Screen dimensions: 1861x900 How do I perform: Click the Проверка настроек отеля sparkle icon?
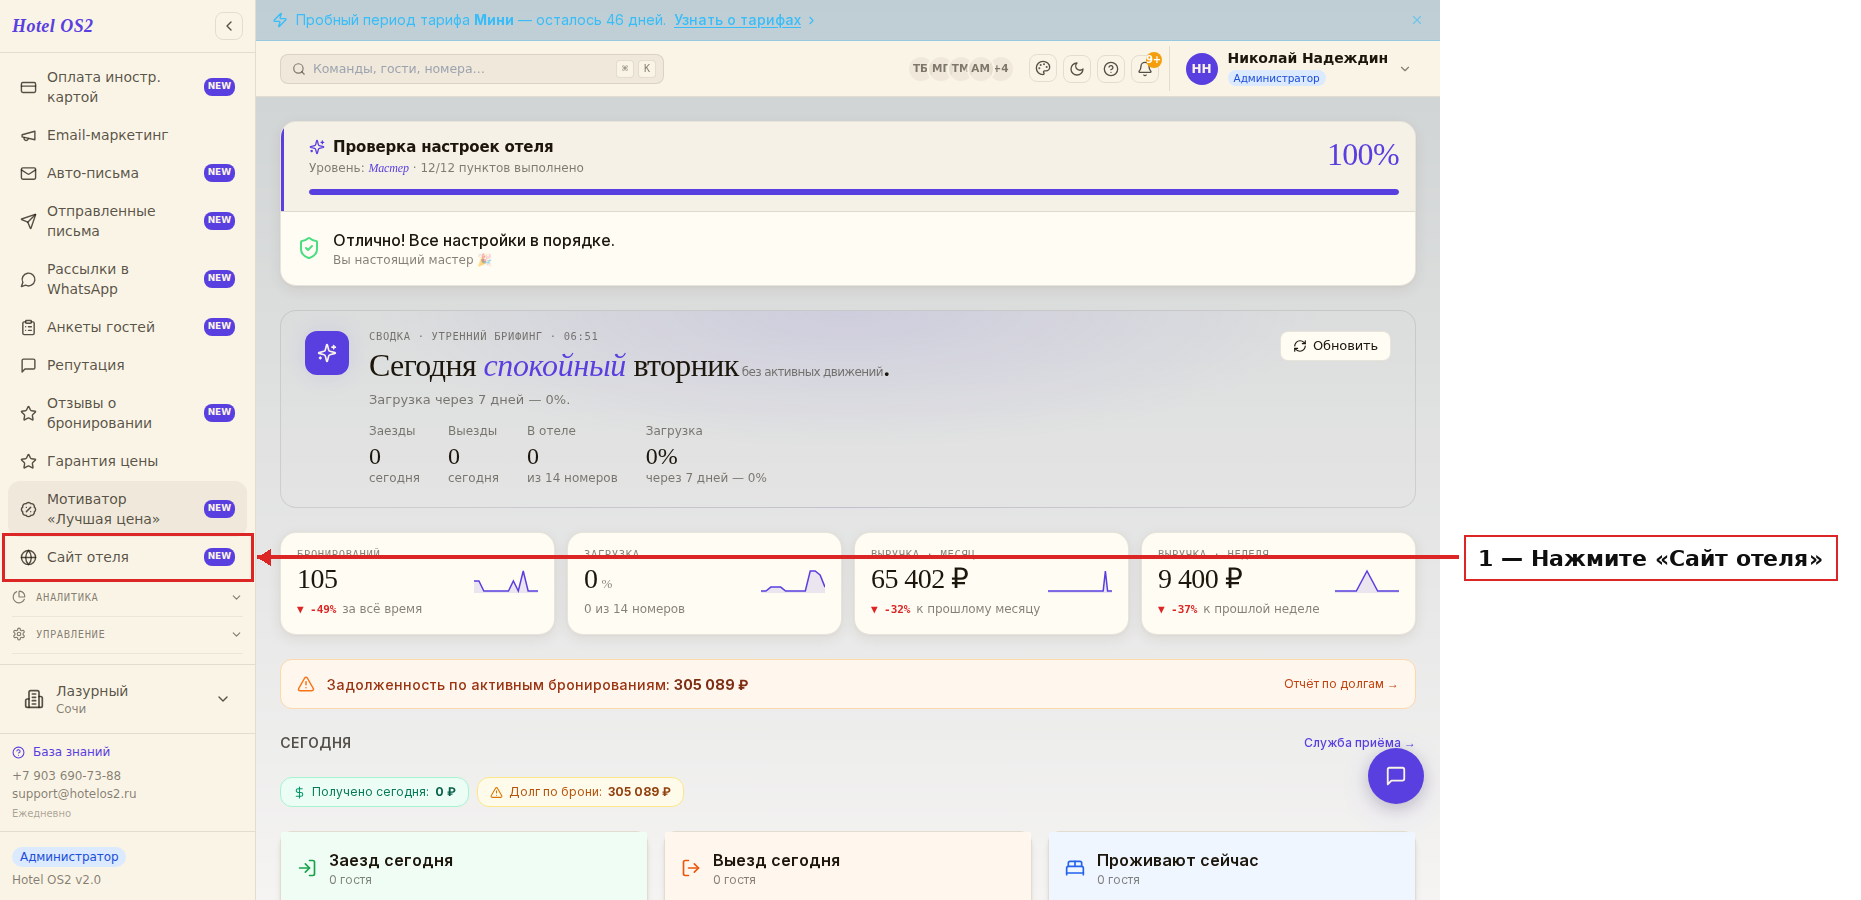[x=317, y=147]
